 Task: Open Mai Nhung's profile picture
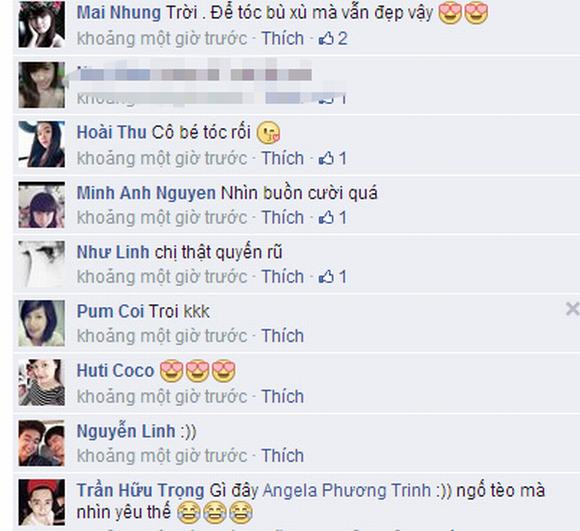[42, 24]
